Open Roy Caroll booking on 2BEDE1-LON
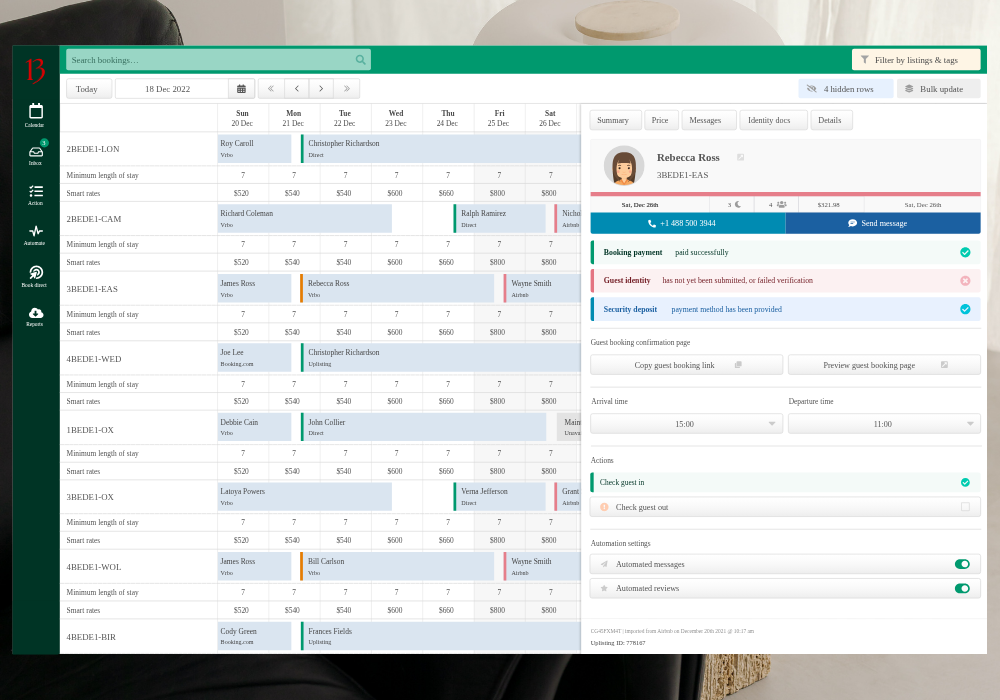This screenshot has width=1000, height=700. [254, 149]
